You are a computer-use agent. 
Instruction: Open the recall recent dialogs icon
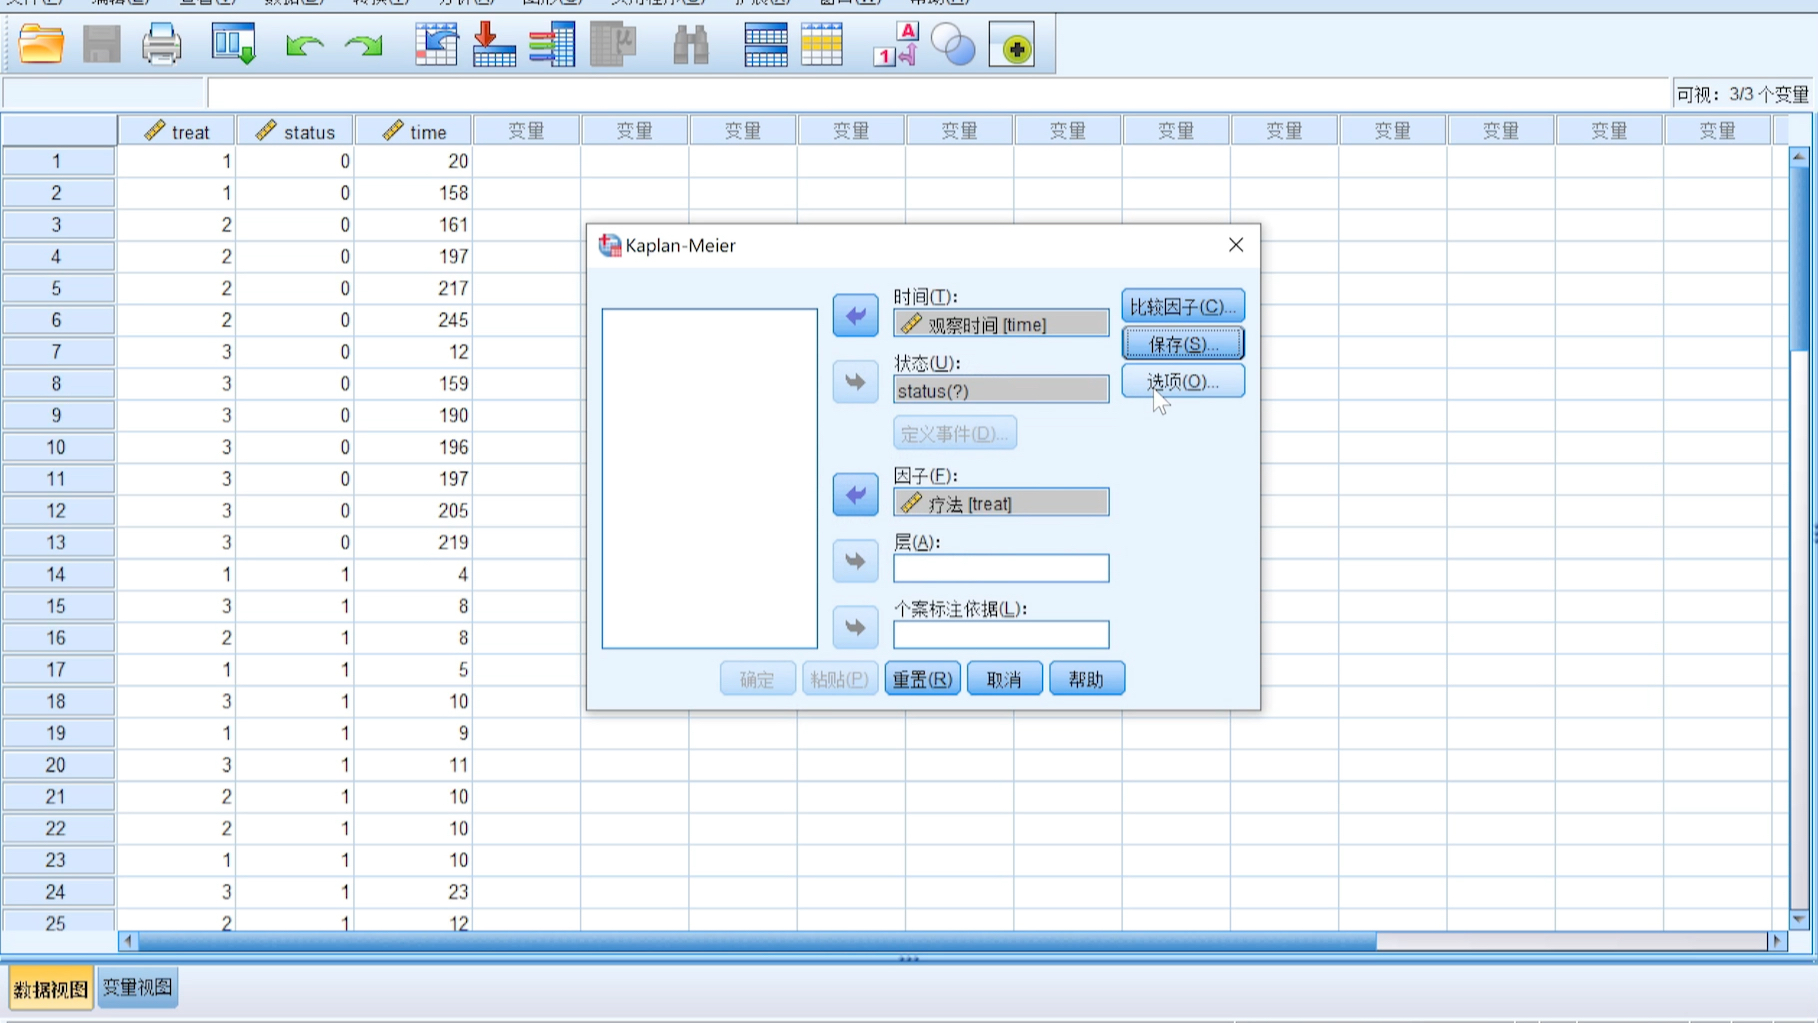click(x=234, y=45)
